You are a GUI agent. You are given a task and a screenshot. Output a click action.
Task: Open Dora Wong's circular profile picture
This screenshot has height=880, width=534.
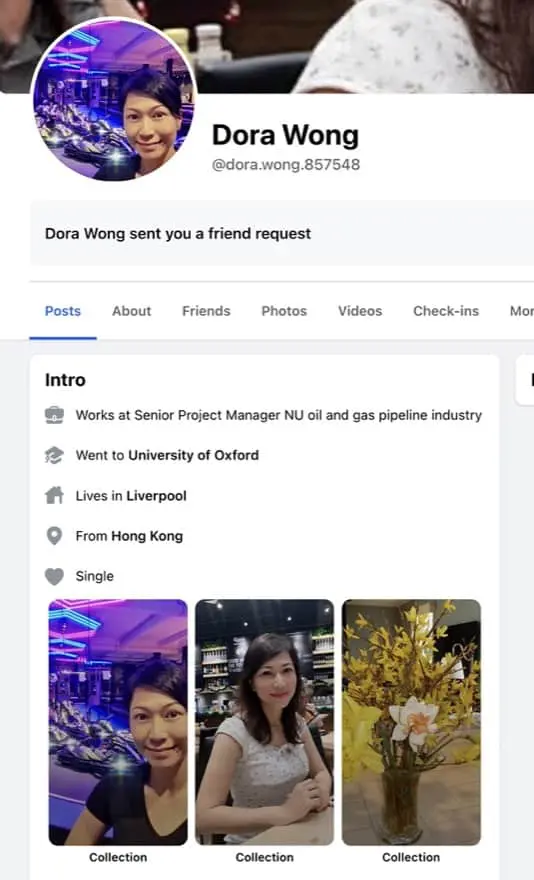click(x=114, y=99)
